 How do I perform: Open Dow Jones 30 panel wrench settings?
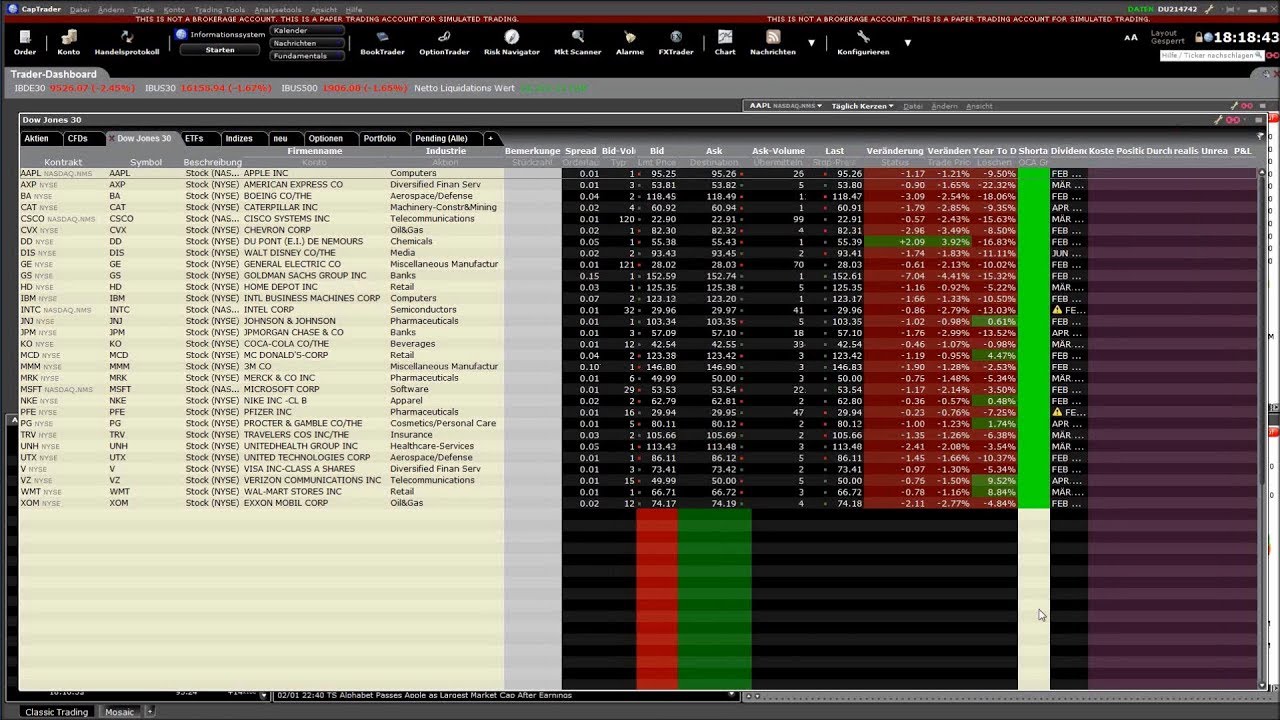tap(1218, 120)
